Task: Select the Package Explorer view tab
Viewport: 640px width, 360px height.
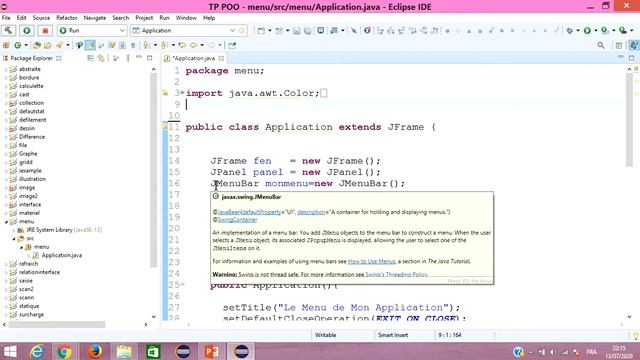Action: pos(31,58)
